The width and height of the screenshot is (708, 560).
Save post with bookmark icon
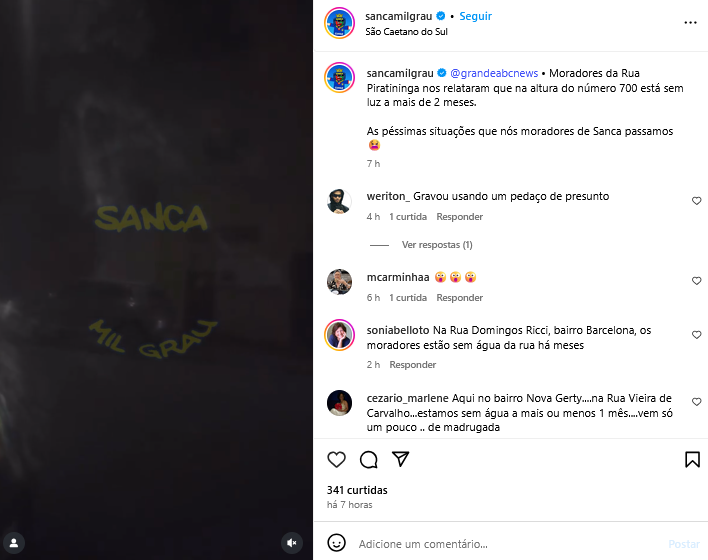(692, 459)
